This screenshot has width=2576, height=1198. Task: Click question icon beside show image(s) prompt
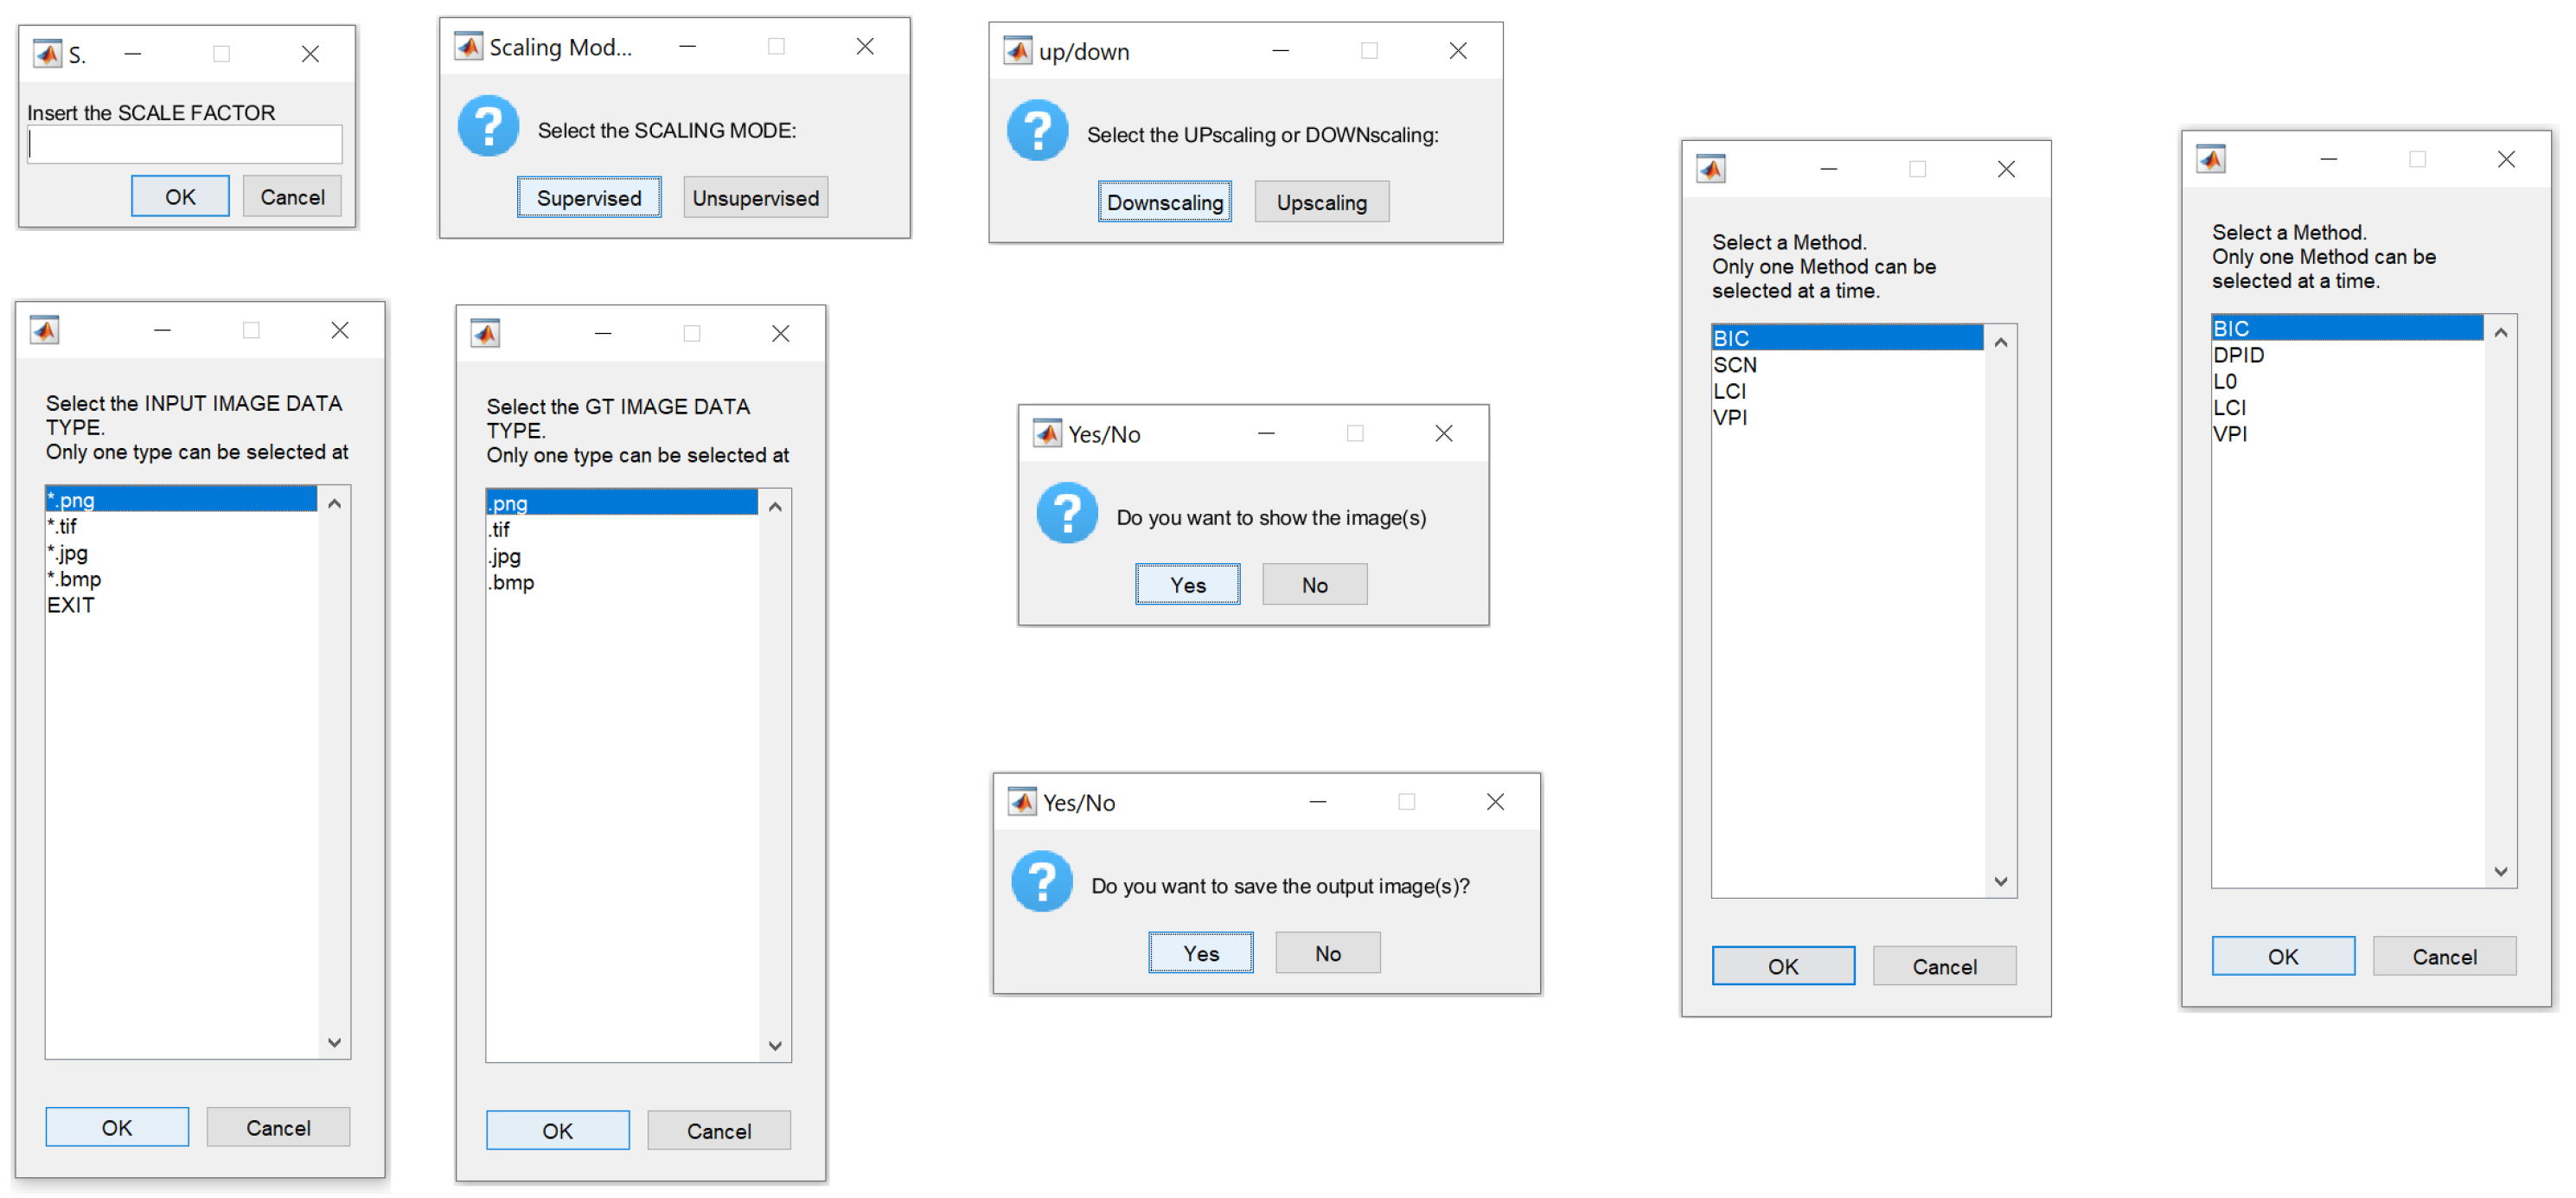pos(1067,514)
